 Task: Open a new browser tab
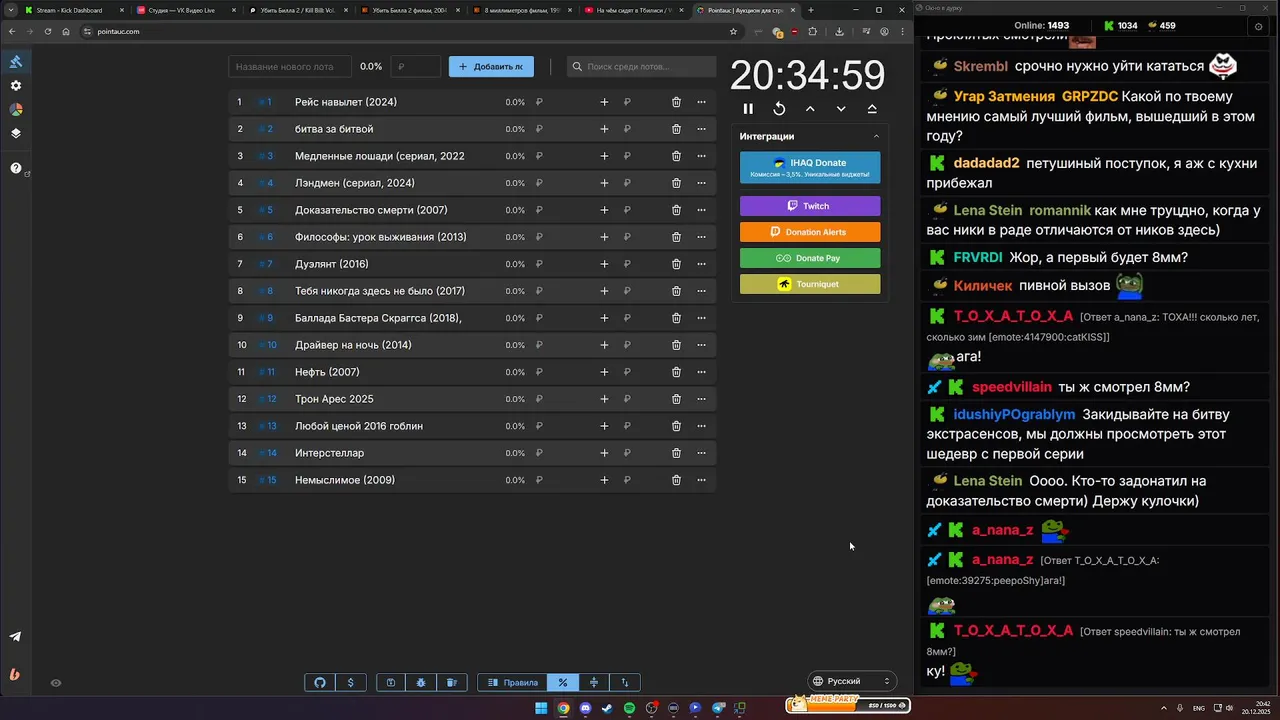pos(810,10)
